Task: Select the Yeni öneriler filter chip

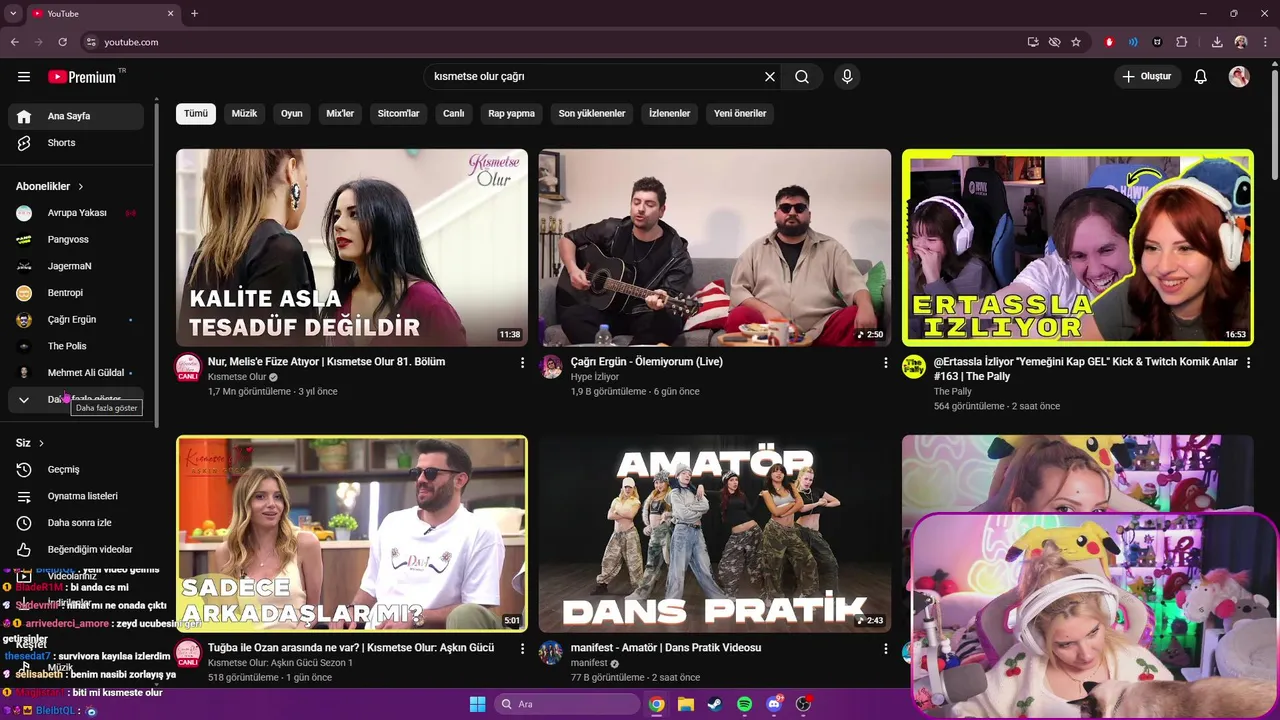Action: point(740,114)
